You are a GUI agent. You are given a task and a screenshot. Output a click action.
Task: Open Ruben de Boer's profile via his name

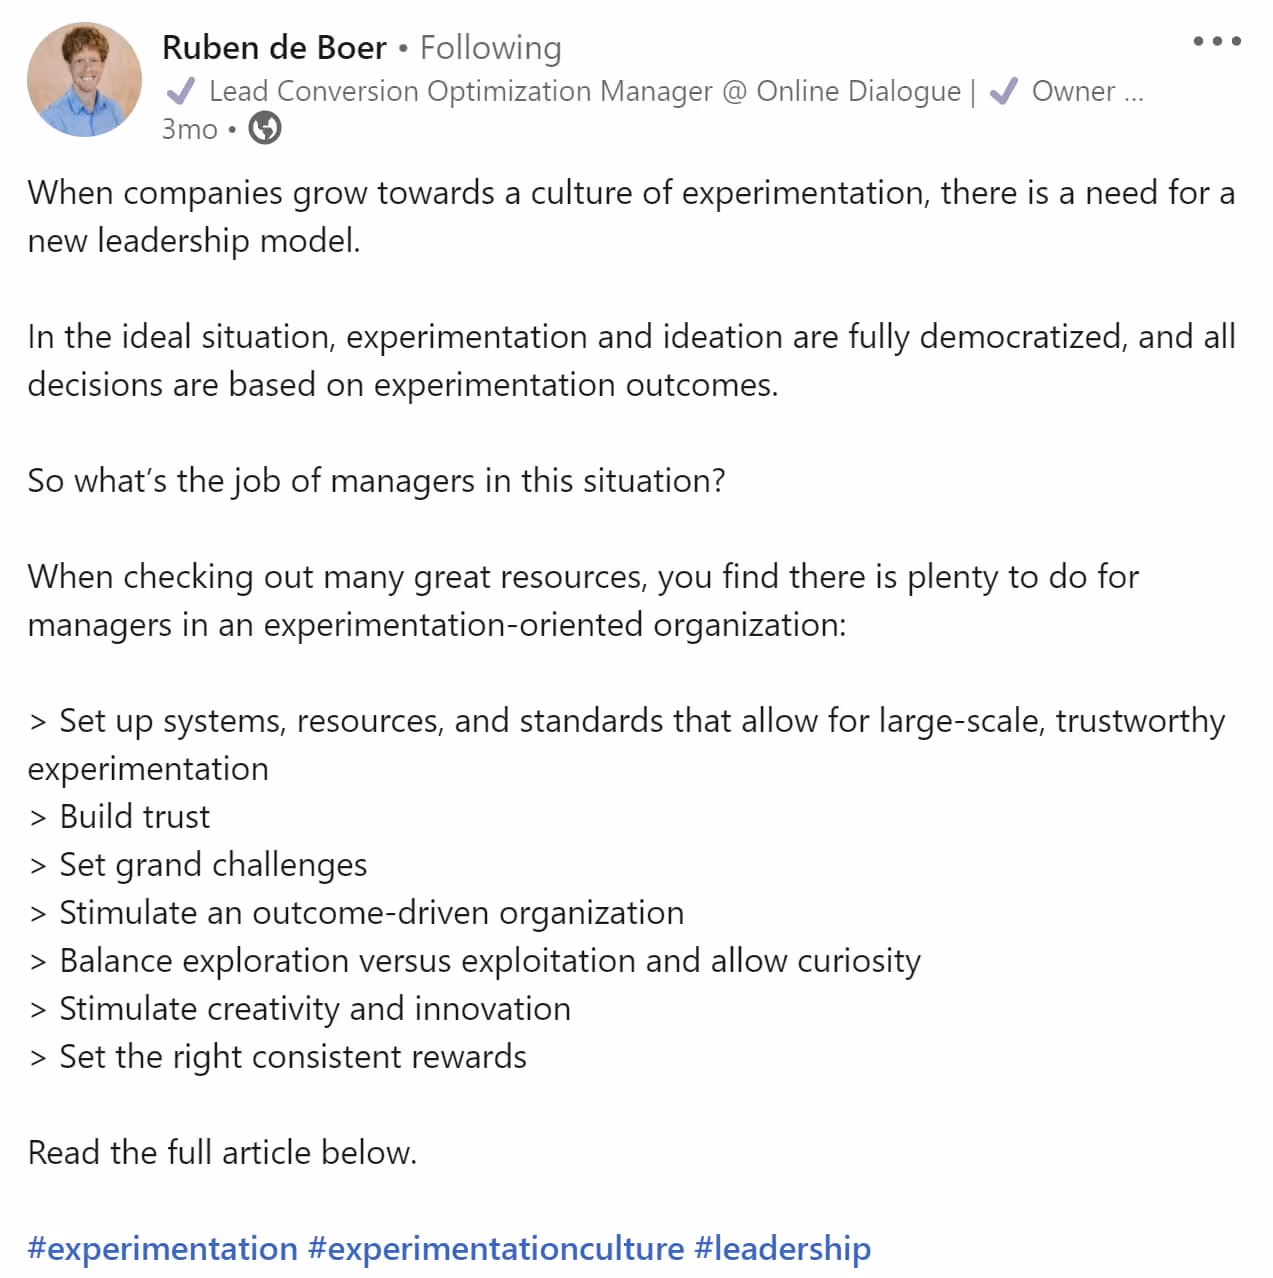(274, 47)
